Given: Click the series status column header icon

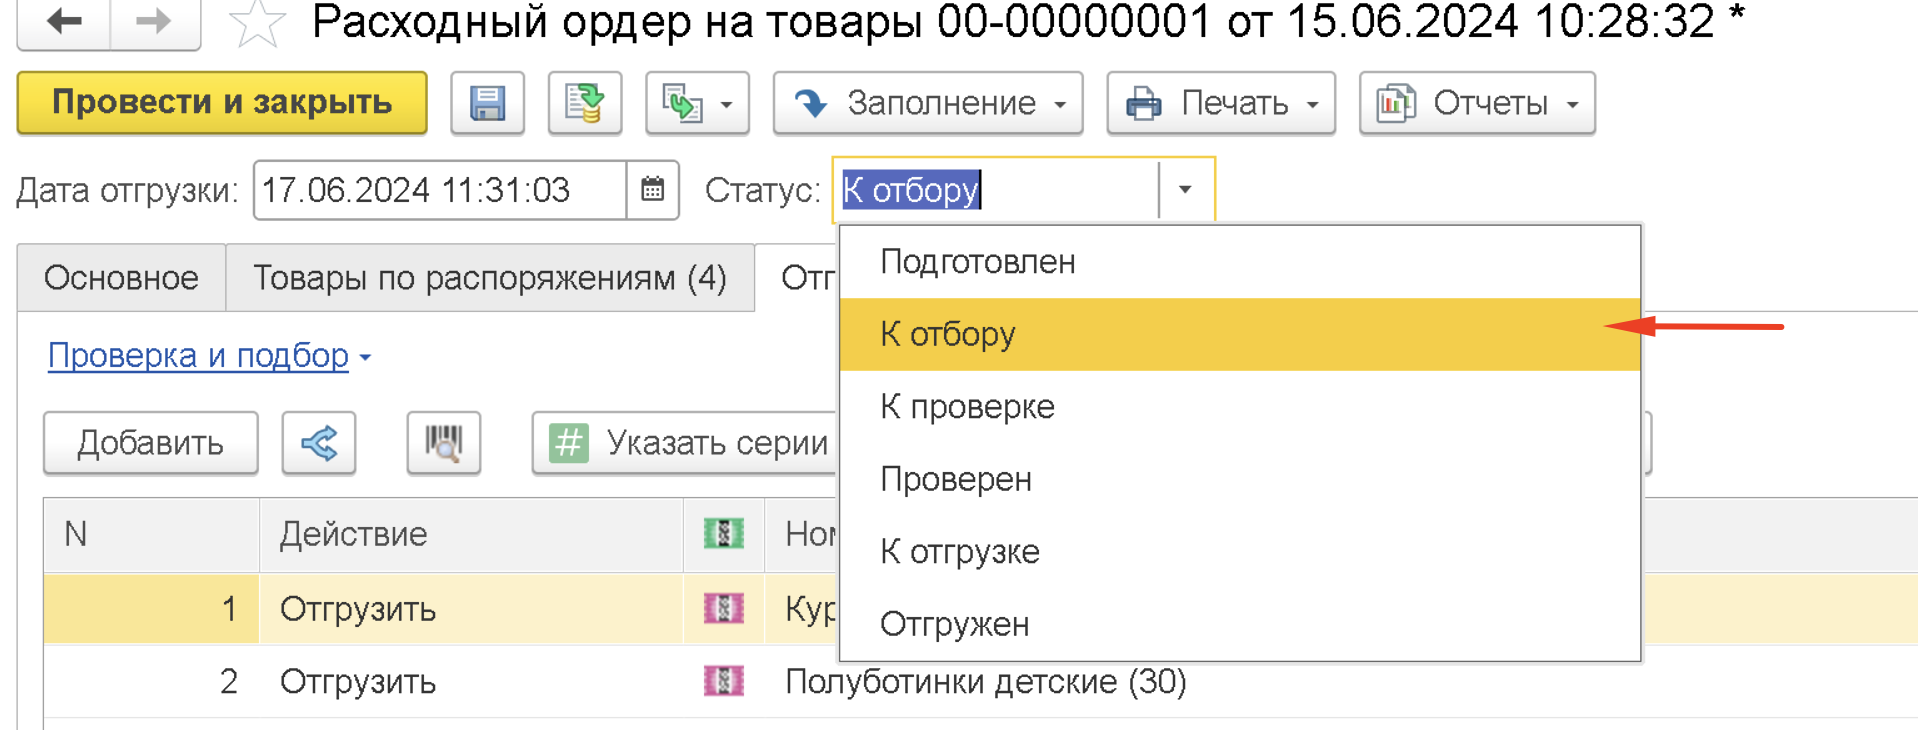Looking at the screenshot, I should click(724, 535).
